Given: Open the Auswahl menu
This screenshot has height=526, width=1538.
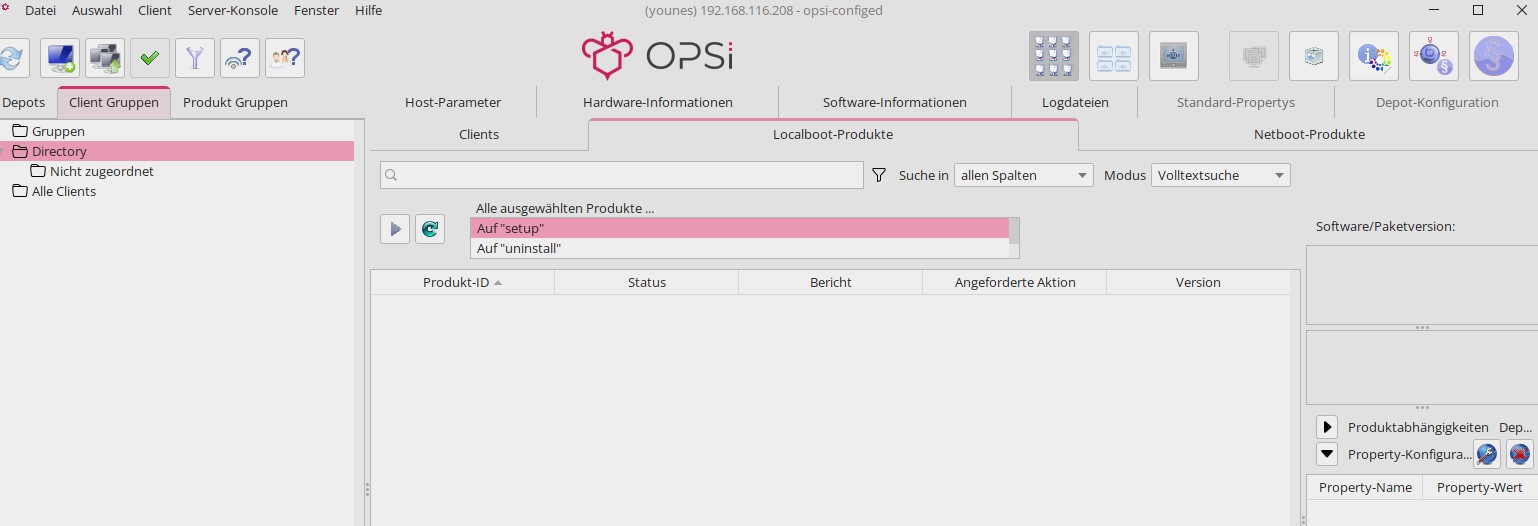Looking at the screenshot, I should [x=97, y=10].
